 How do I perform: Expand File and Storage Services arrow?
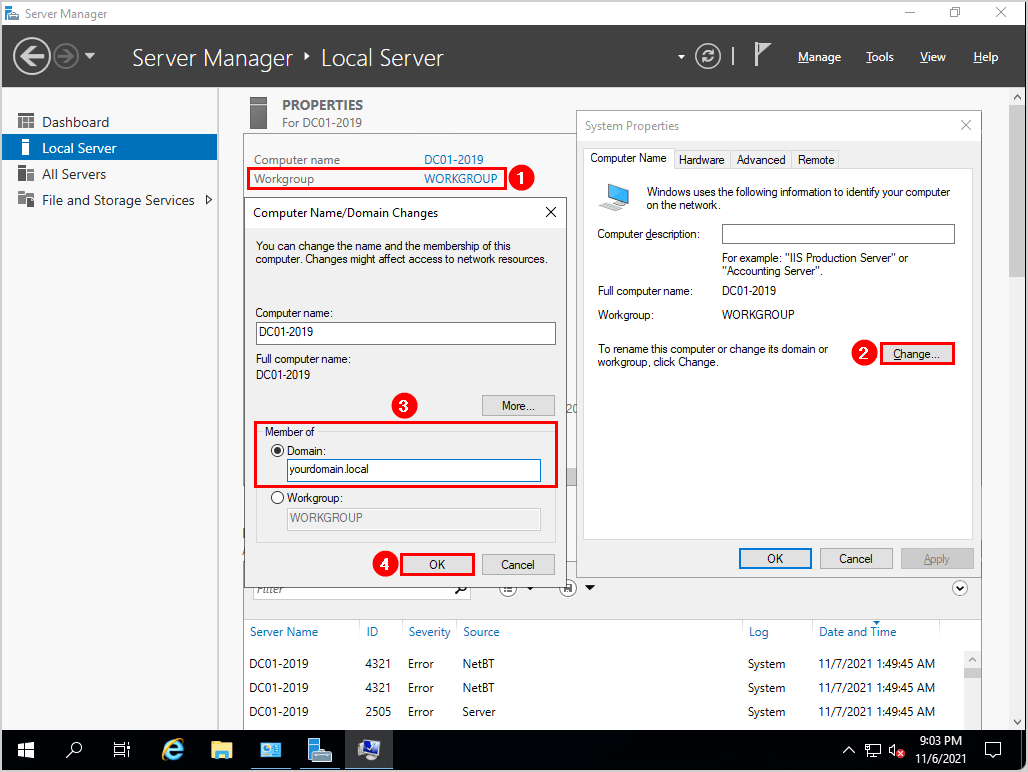(x=208, y=200)
